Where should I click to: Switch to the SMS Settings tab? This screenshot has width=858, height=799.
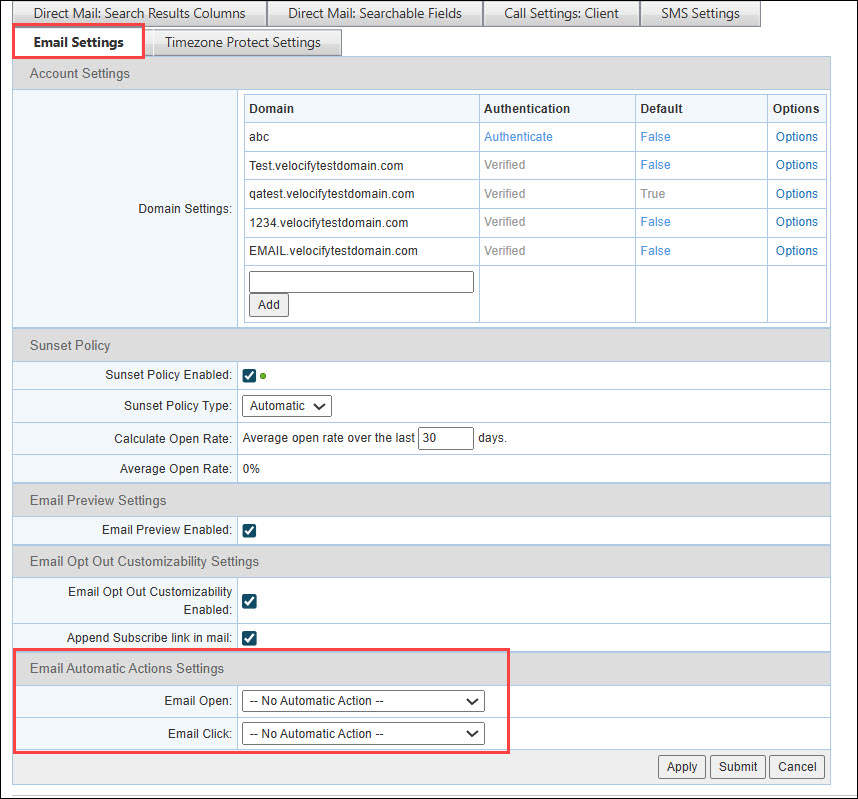tap(699, 14)
